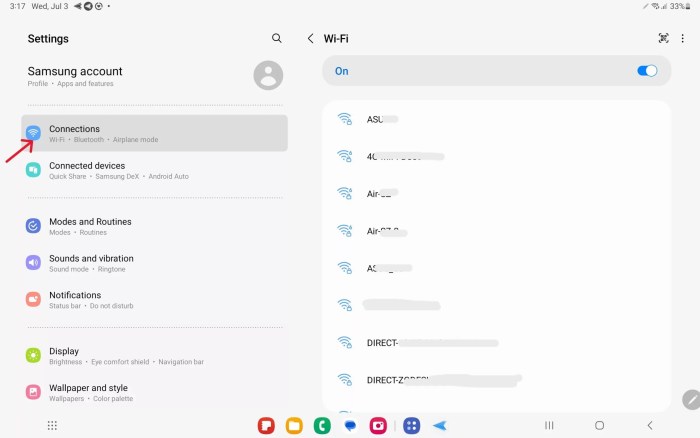The image size is (700, 438).
Task: Tap the Recents navigation button
Action: [549, 425]
